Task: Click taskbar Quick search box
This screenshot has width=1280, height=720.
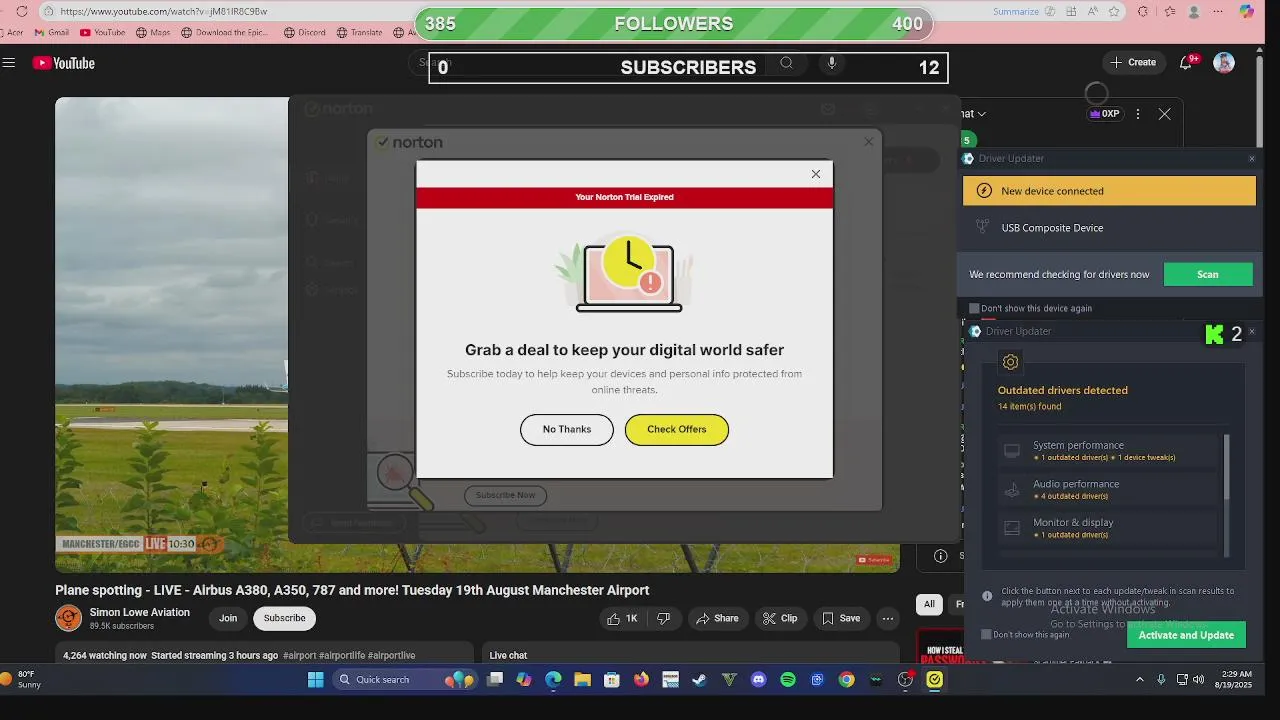Action: tap(406, 680)
